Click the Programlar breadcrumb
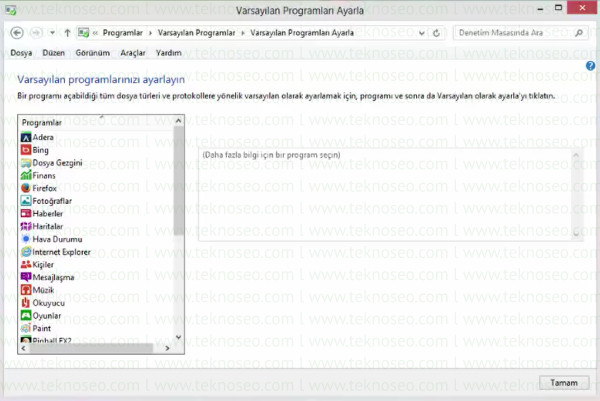This screenshot has height=401, width=600. pyautogui.click(x=122, y=33)
